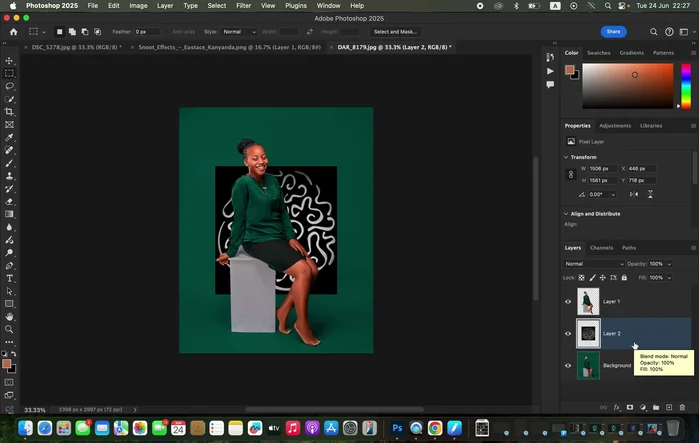Pick the Eyedropper tool
Image resolution: width=699 pixels, height=443 pixels.
coord(10,137)
